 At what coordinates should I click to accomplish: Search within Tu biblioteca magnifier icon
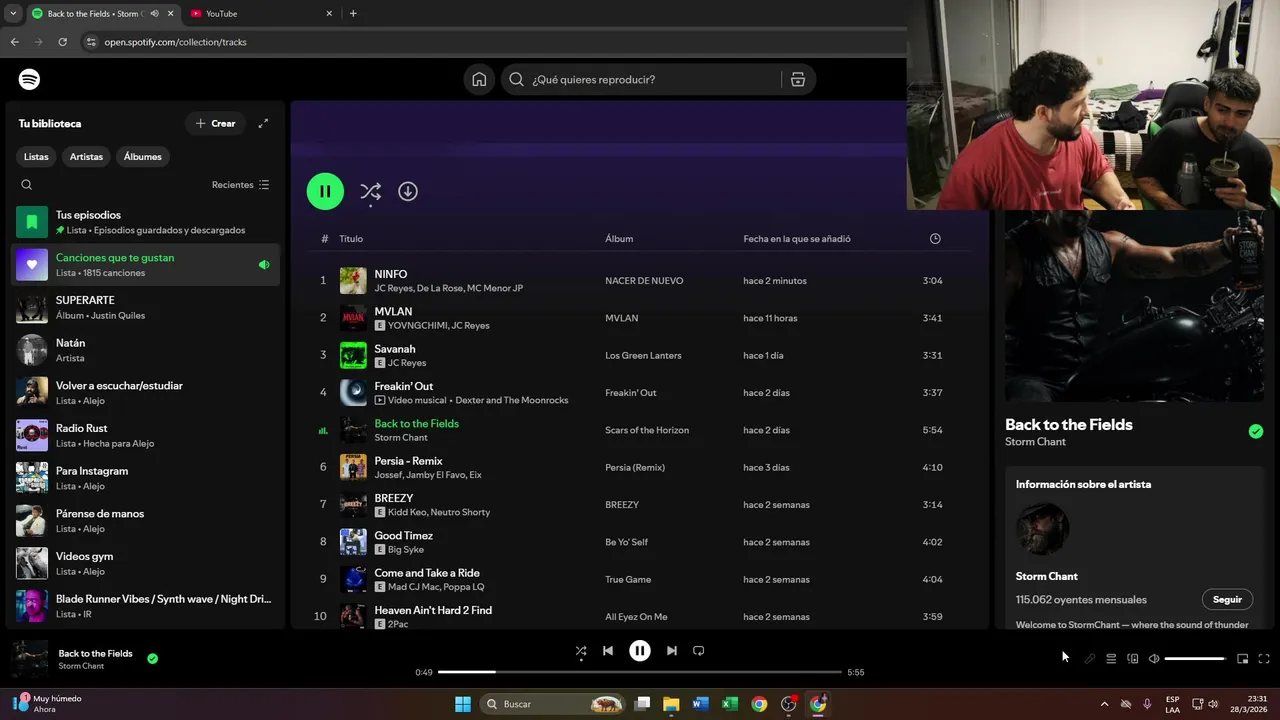tap(27, 185)
